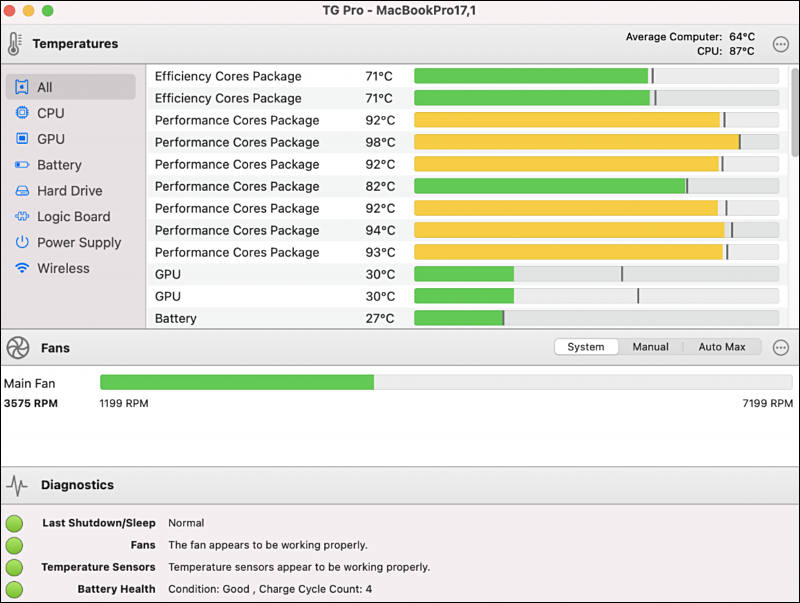Click the 3575 RPM current fan speed
This screenshot has width=800, height=603.
[x=31, y=403]
